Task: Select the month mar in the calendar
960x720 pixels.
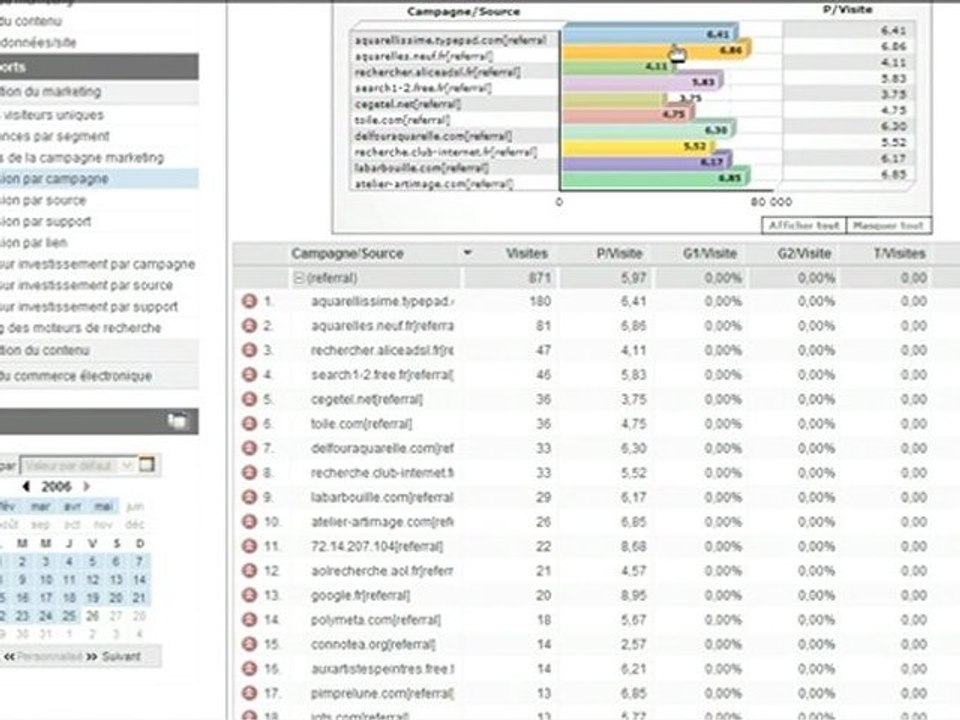Action: click(40, 506)
